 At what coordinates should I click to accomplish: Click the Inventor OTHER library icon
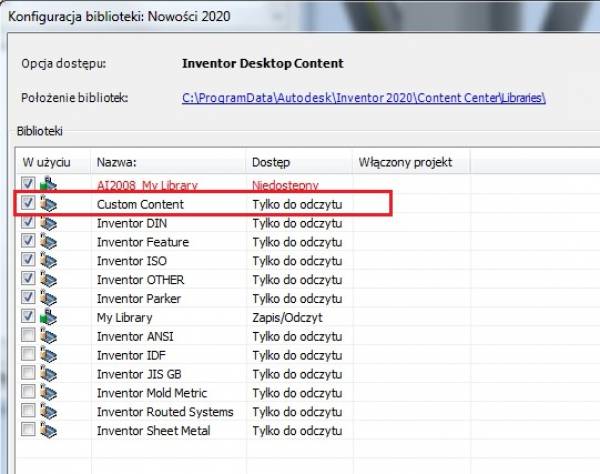tap(49, 279)
